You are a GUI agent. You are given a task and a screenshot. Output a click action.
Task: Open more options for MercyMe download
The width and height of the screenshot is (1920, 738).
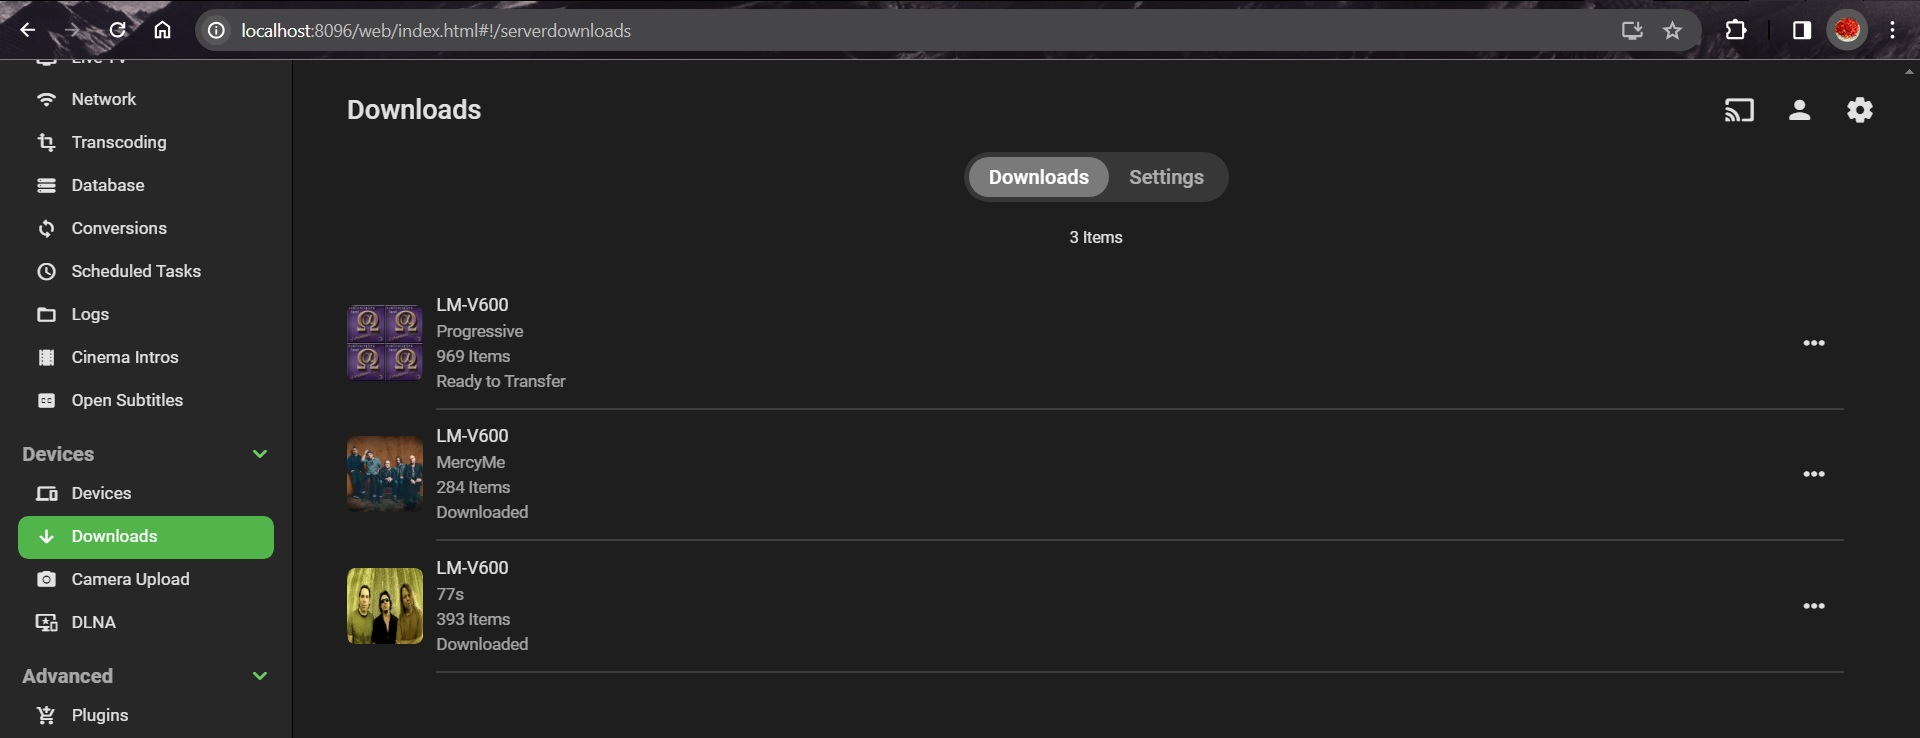point(1813,474)
